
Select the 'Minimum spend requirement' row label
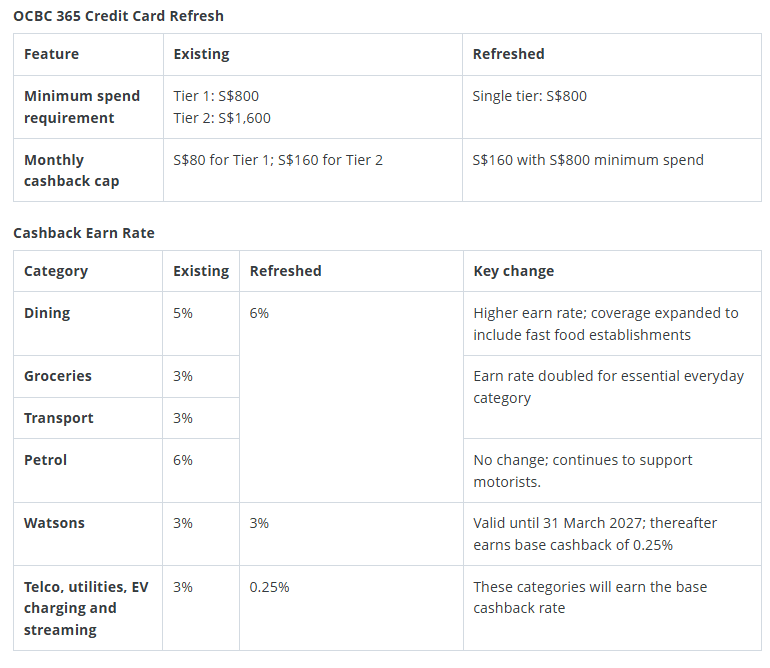tap(82, 107)
